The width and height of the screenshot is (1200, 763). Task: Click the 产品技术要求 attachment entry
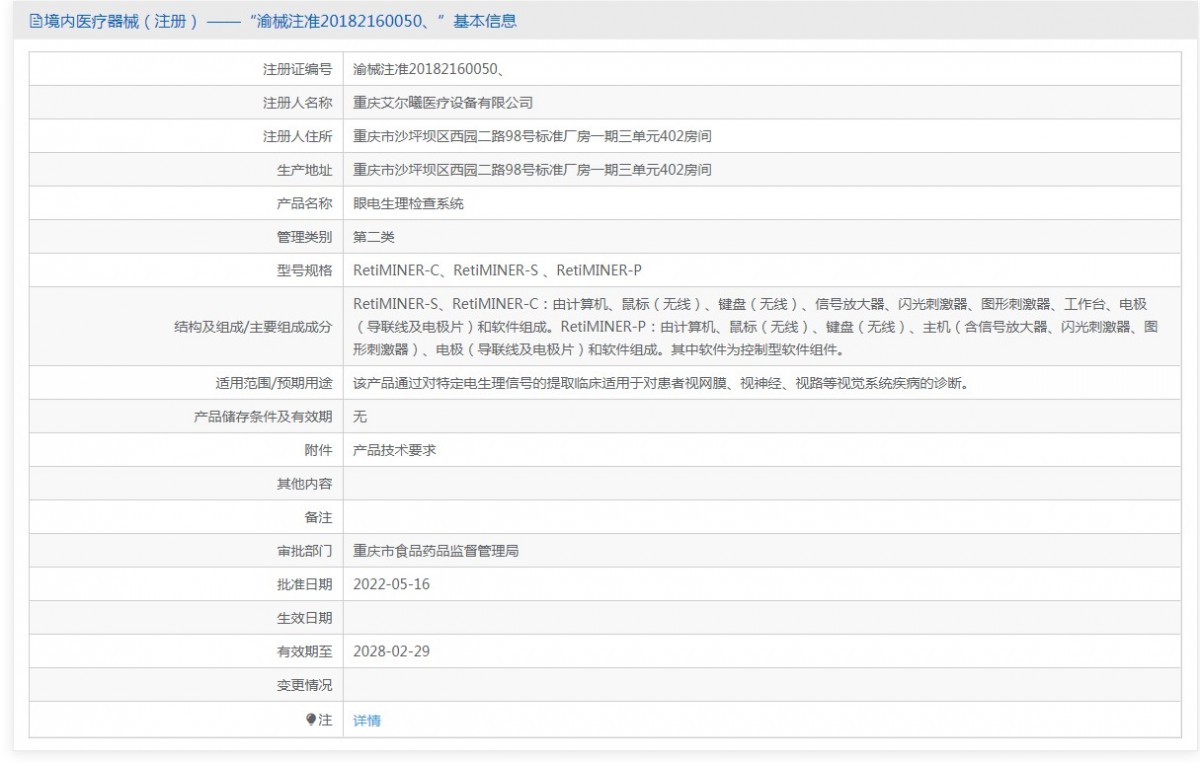pyautogui.click(x=394, y=450)
